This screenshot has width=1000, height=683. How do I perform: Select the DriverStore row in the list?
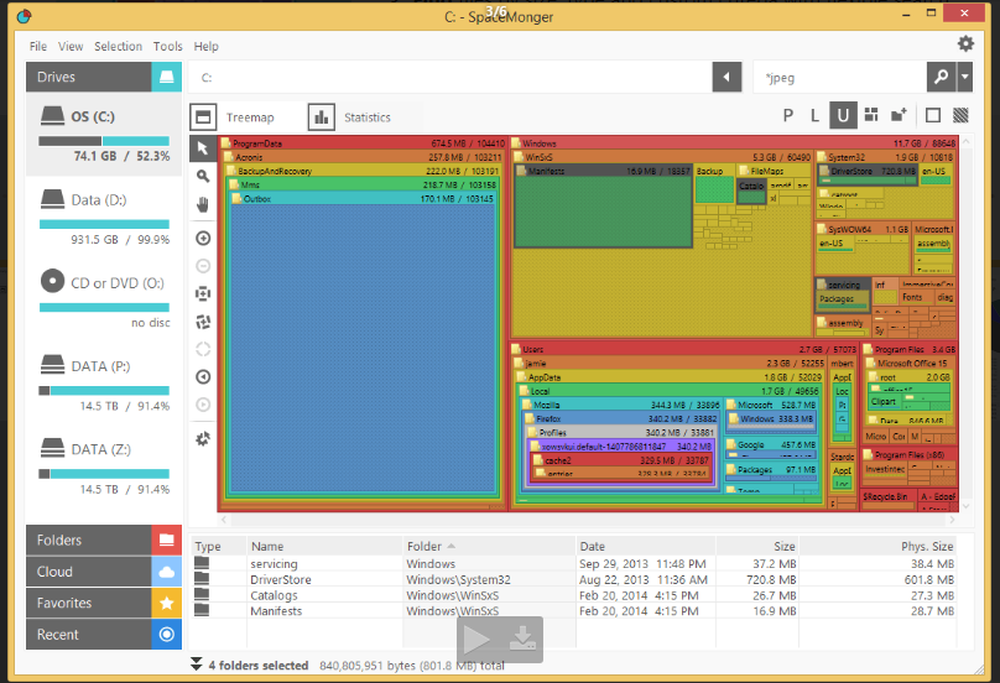coord(573,579)
